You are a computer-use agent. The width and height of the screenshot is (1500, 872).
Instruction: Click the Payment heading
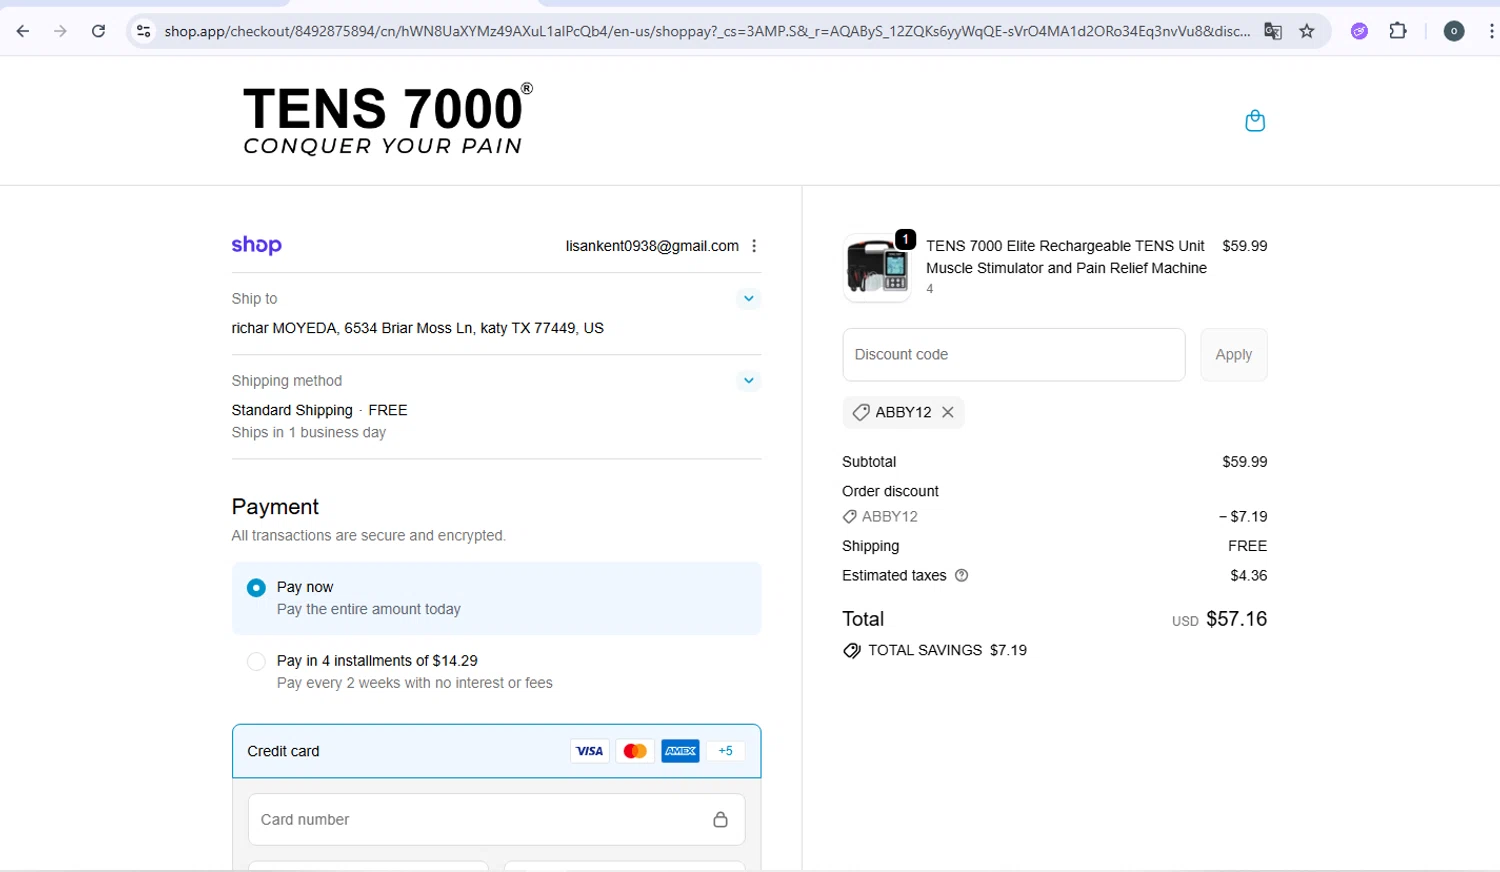[275, 507]
